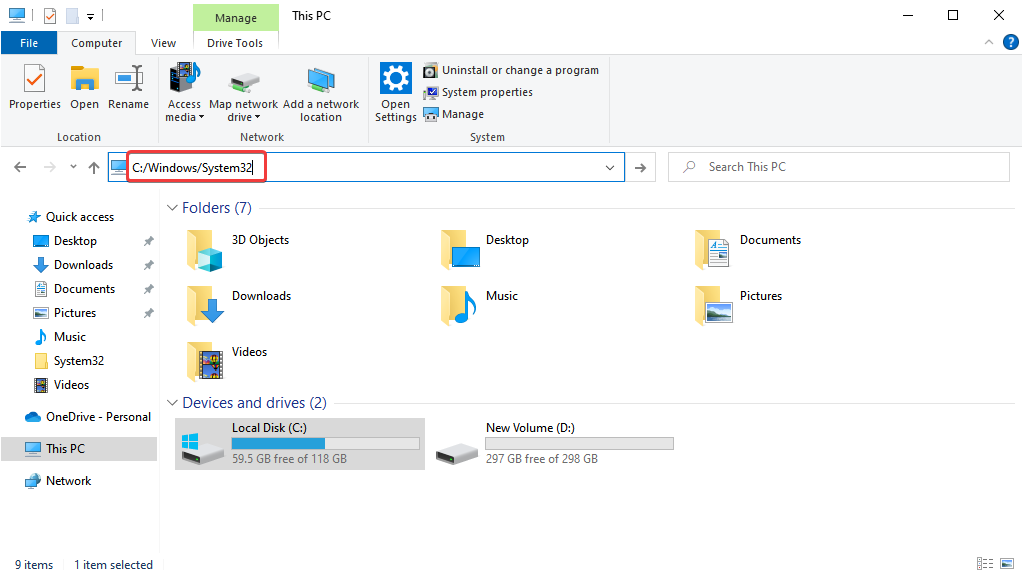Open System32 in navigation pane

click(69, 361)
